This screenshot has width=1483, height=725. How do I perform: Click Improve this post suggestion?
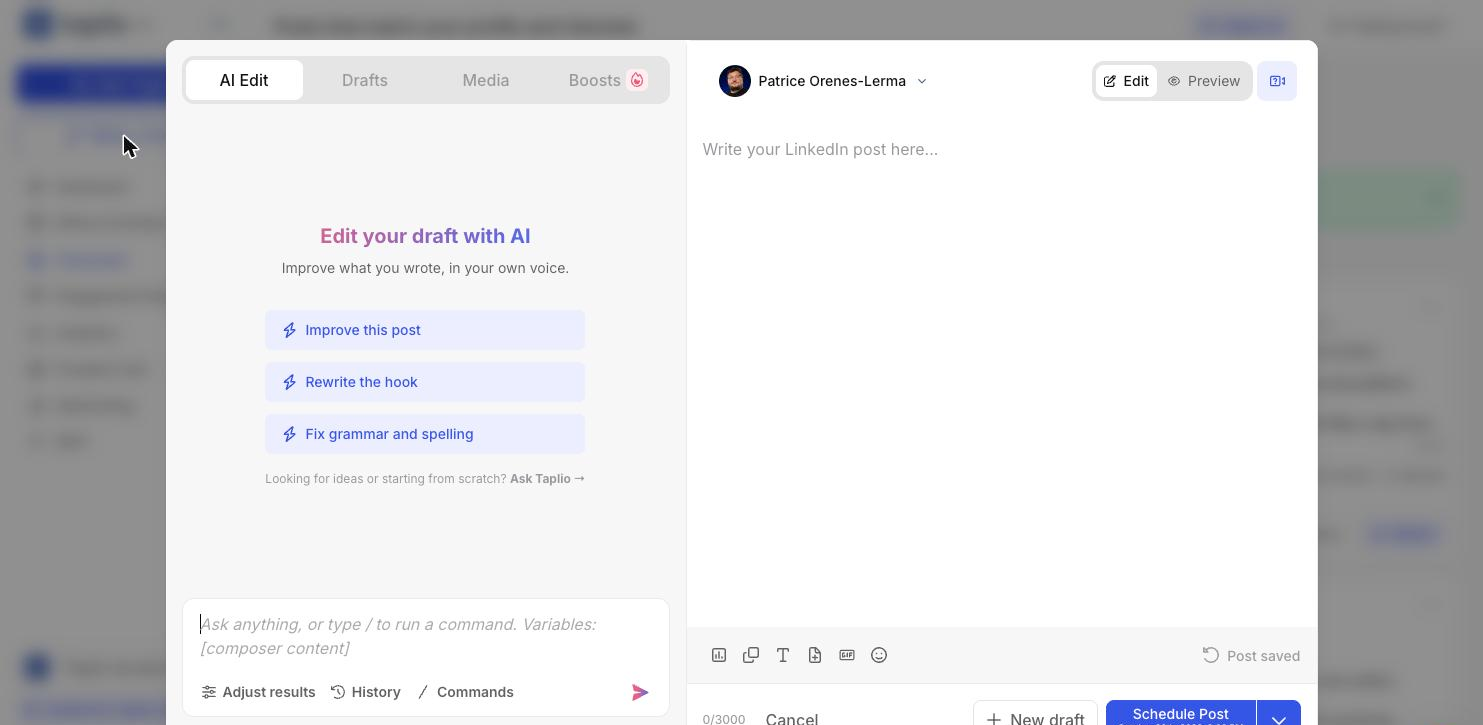(x=425, y=330)
